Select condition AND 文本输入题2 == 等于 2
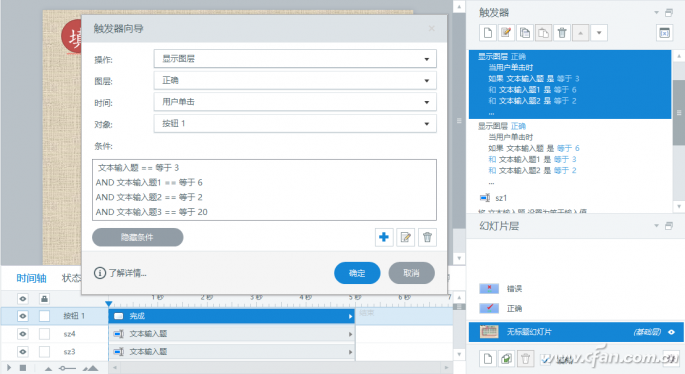This screenshot has height=374, width=685. click(x=264, y=197)
